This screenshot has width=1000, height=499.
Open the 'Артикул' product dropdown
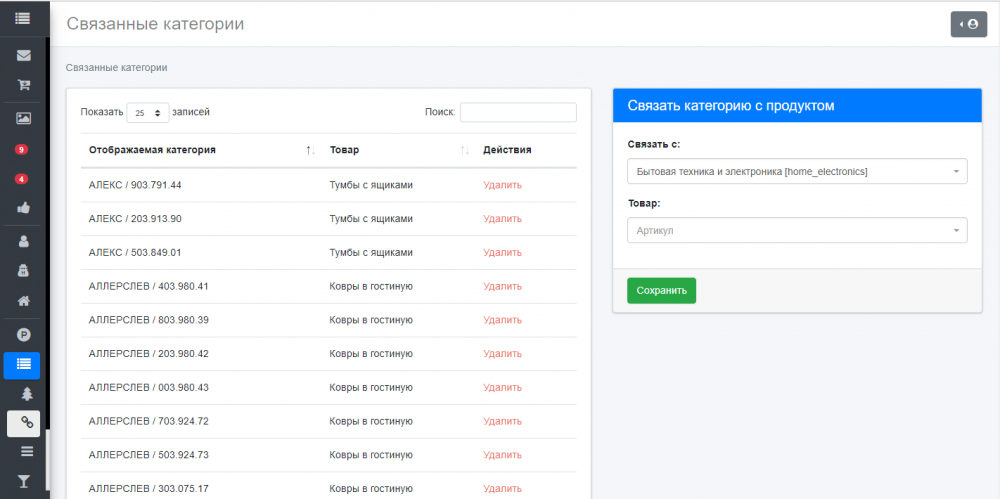[x=797, y=231]
